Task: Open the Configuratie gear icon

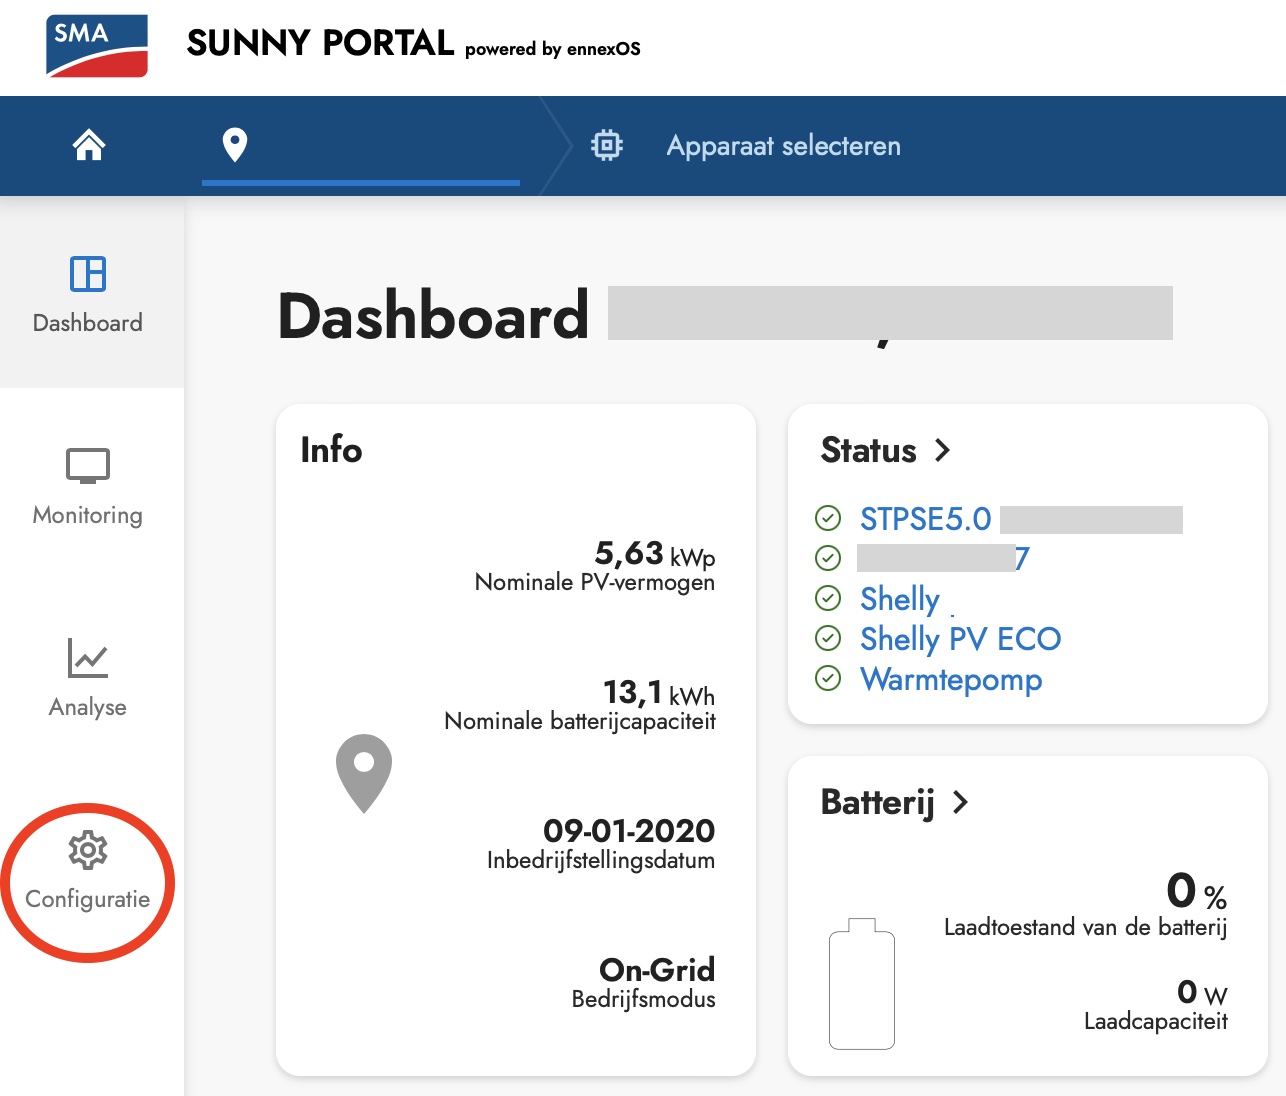Action: point(88,850)
